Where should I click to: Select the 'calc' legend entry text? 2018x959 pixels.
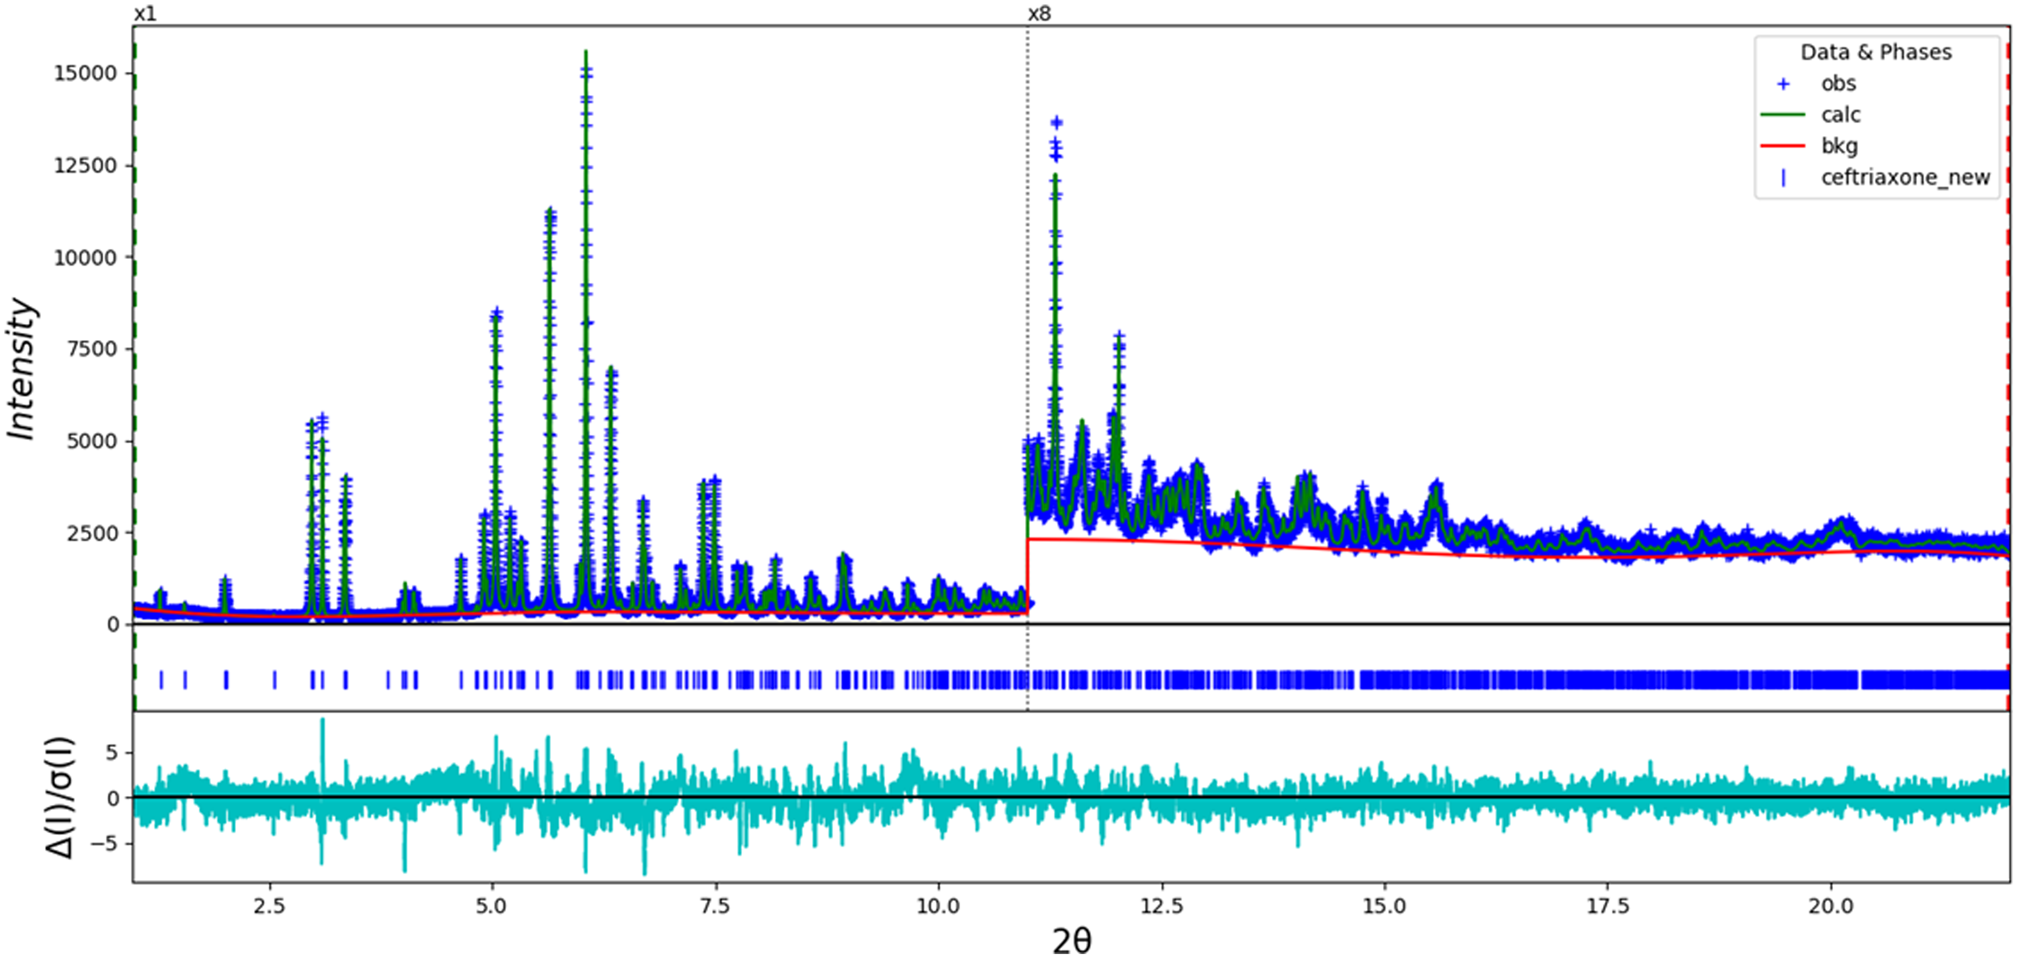[x=1840, y=115]
